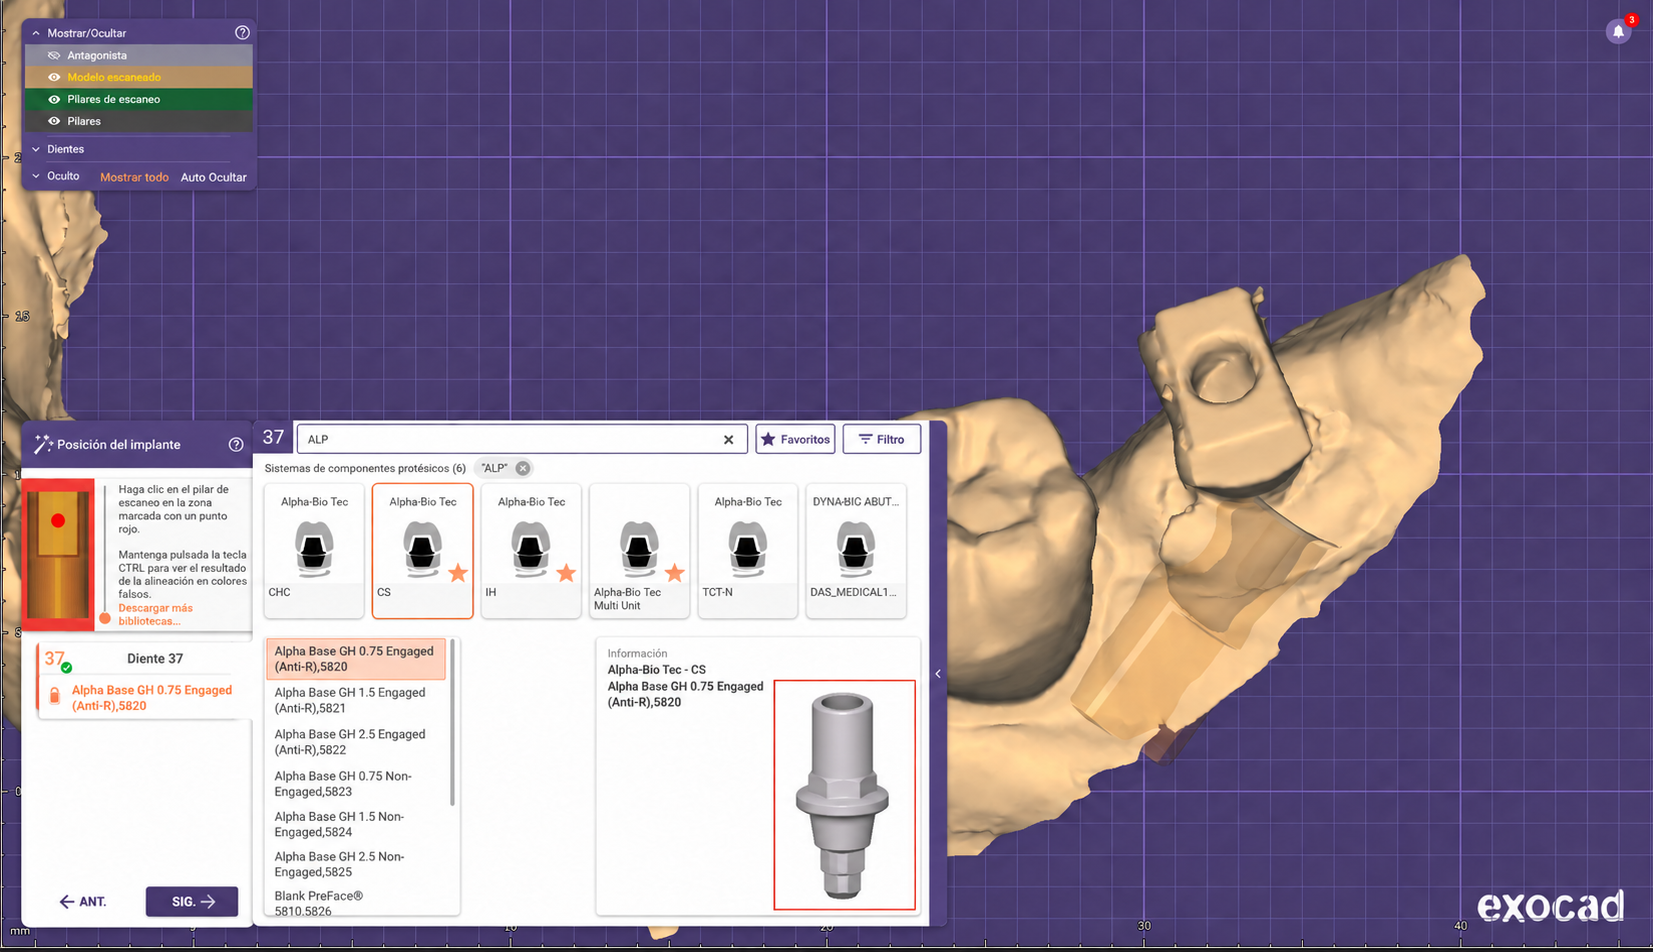Select Alpha Base GH 2.5 Engaged (Anti-R),5822
The width and height of the screenshot is (1653, 952).
[356, 742]
